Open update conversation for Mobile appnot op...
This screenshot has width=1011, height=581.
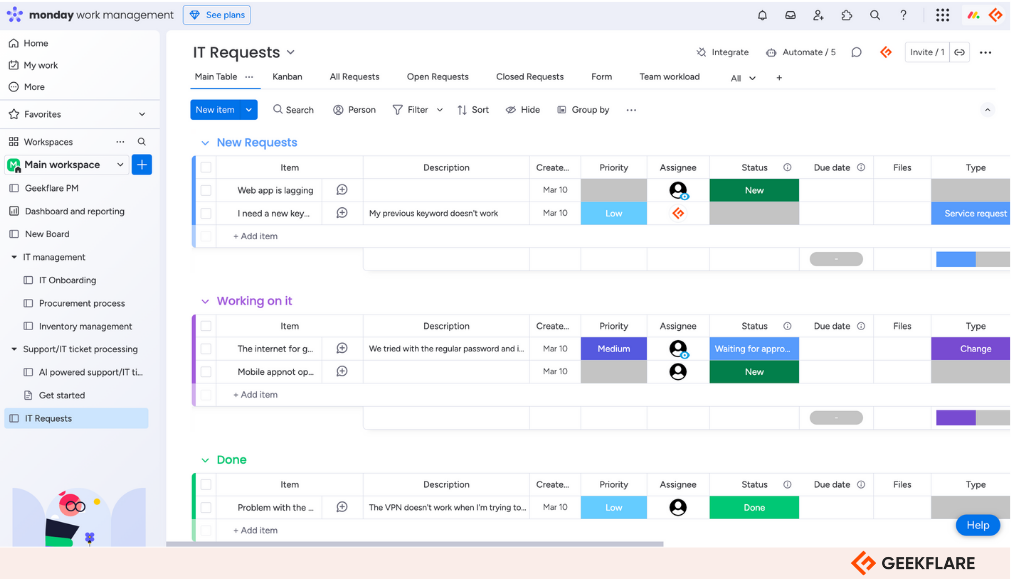[342, 371]
